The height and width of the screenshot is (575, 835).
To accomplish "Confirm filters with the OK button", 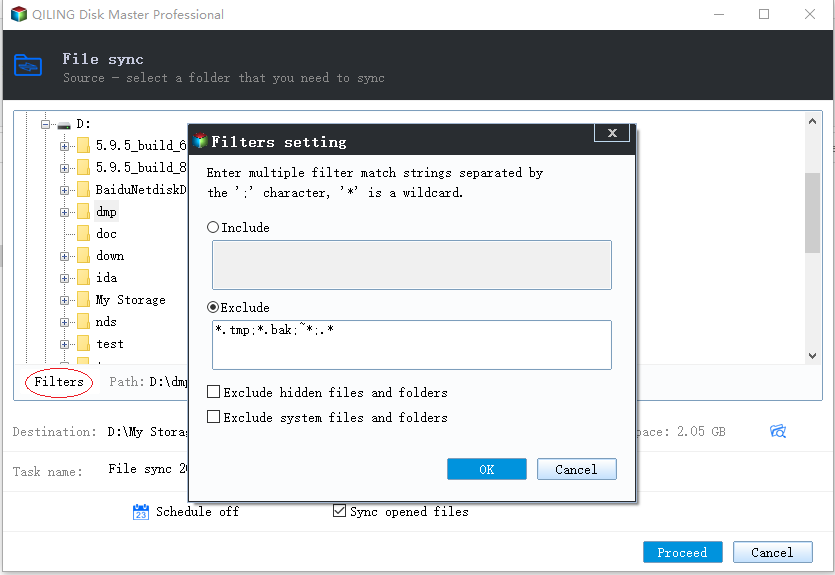I will [487, 469].
